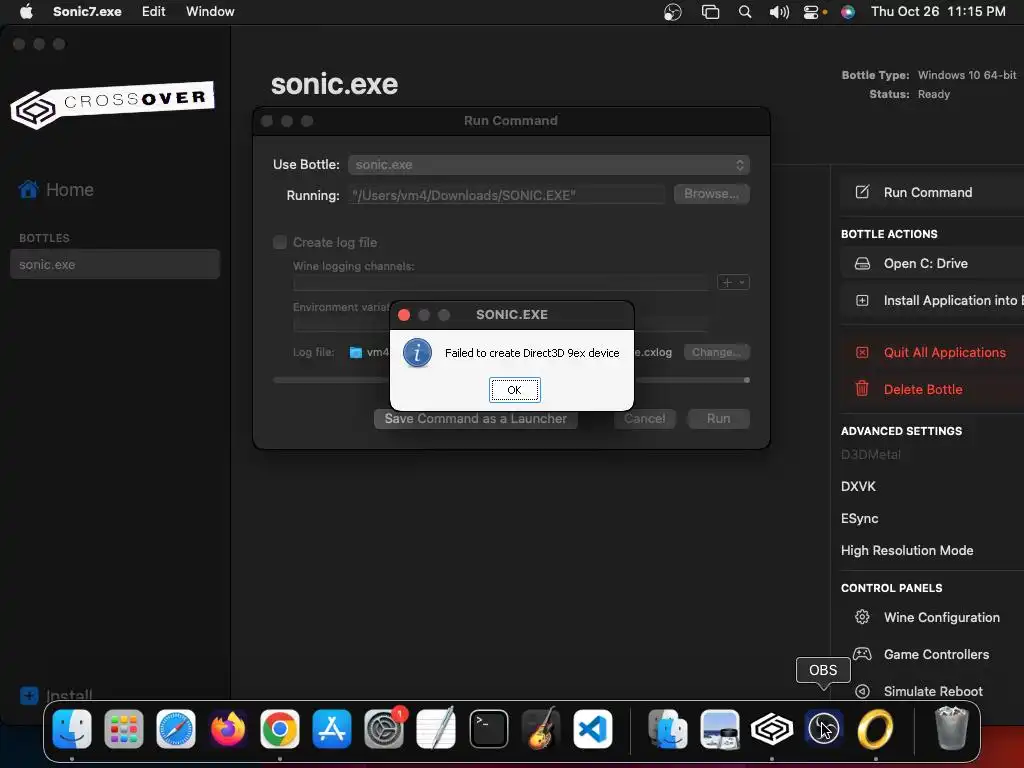
Task: Open Wine Configuration gear icon
Action: [x=862, y=617]
